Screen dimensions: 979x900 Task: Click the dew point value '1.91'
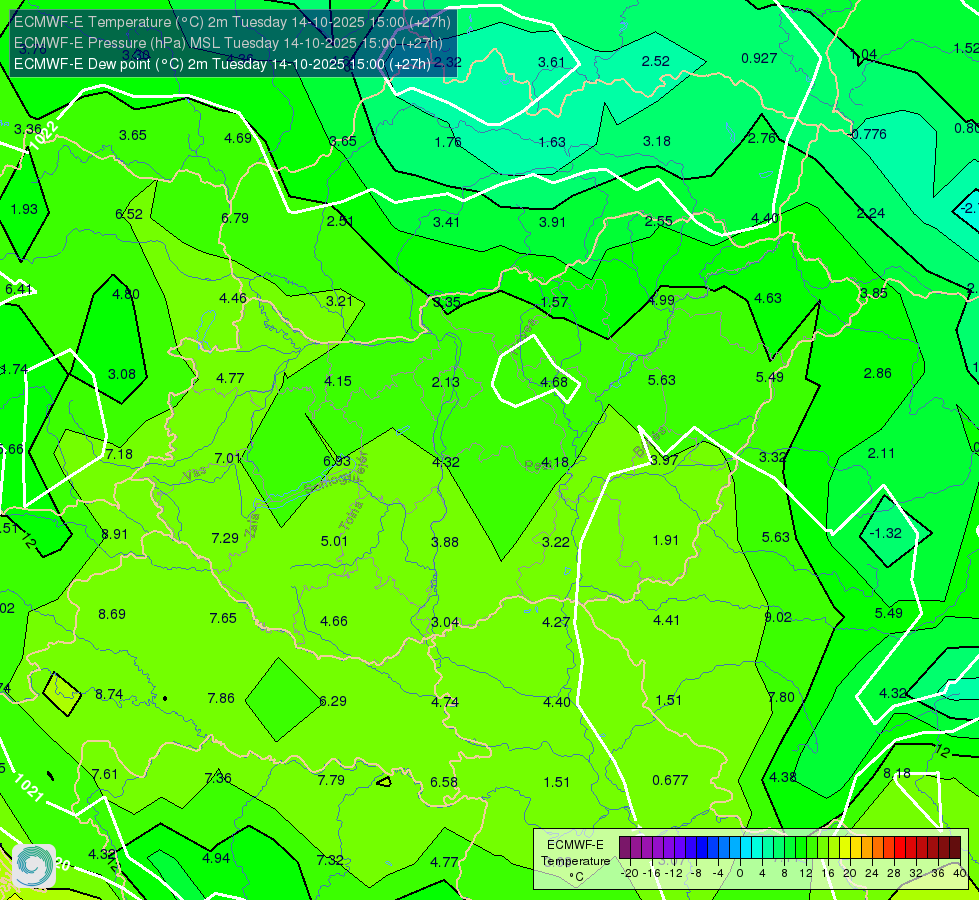(x=666, y=540)
